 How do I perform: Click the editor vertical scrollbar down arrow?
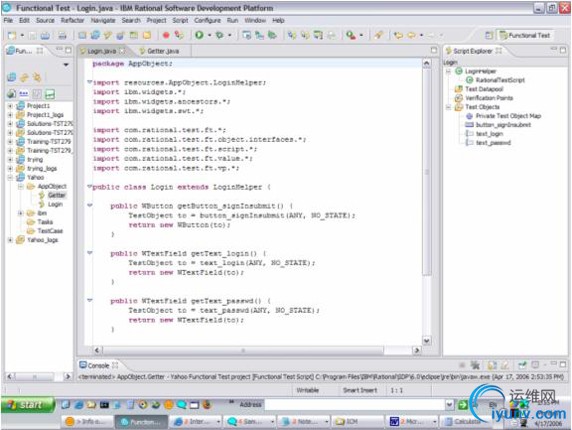click(426, 341)
